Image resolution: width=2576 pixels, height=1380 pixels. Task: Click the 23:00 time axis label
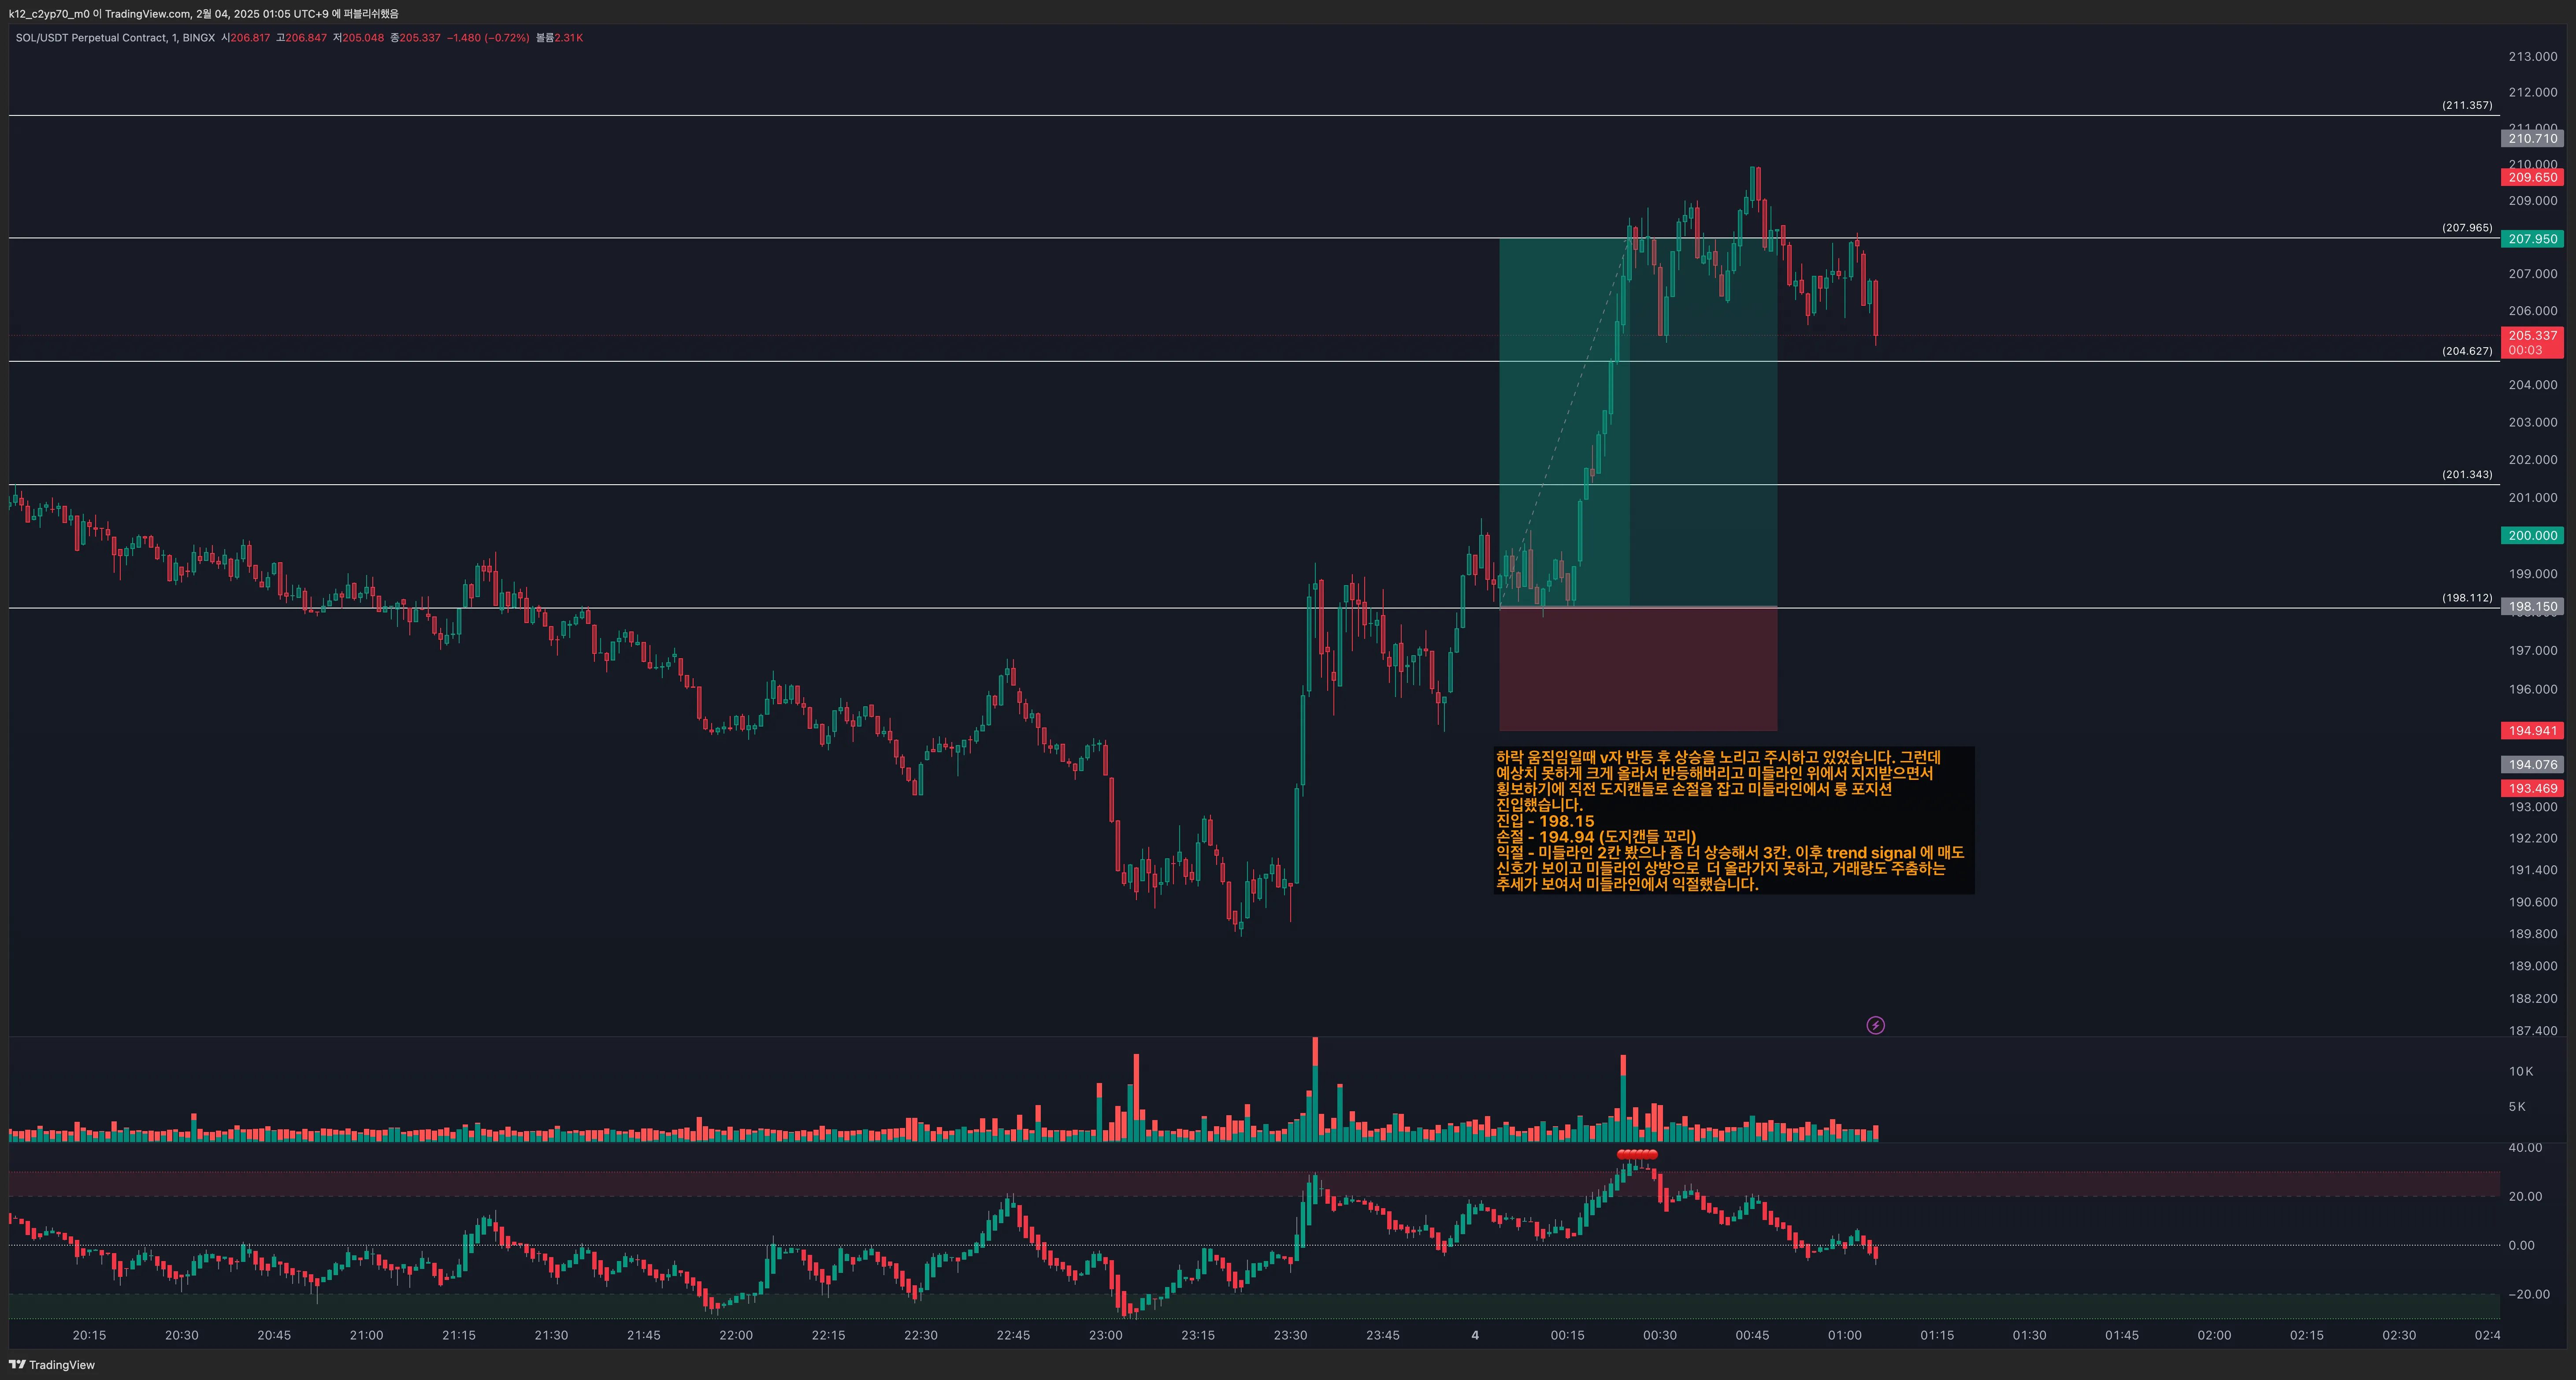(1105, 1335)
